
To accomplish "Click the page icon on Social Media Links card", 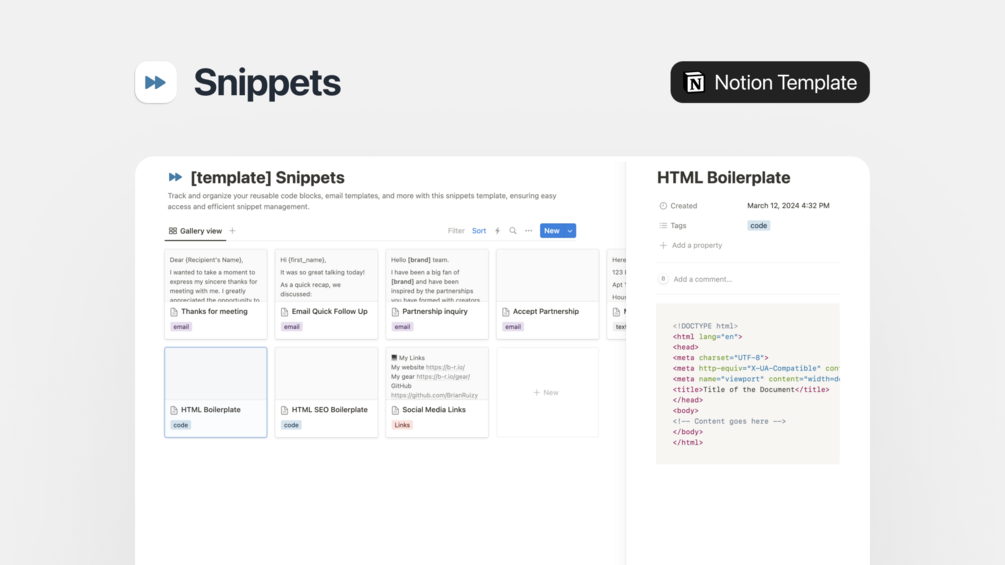I will coord(395,410).
